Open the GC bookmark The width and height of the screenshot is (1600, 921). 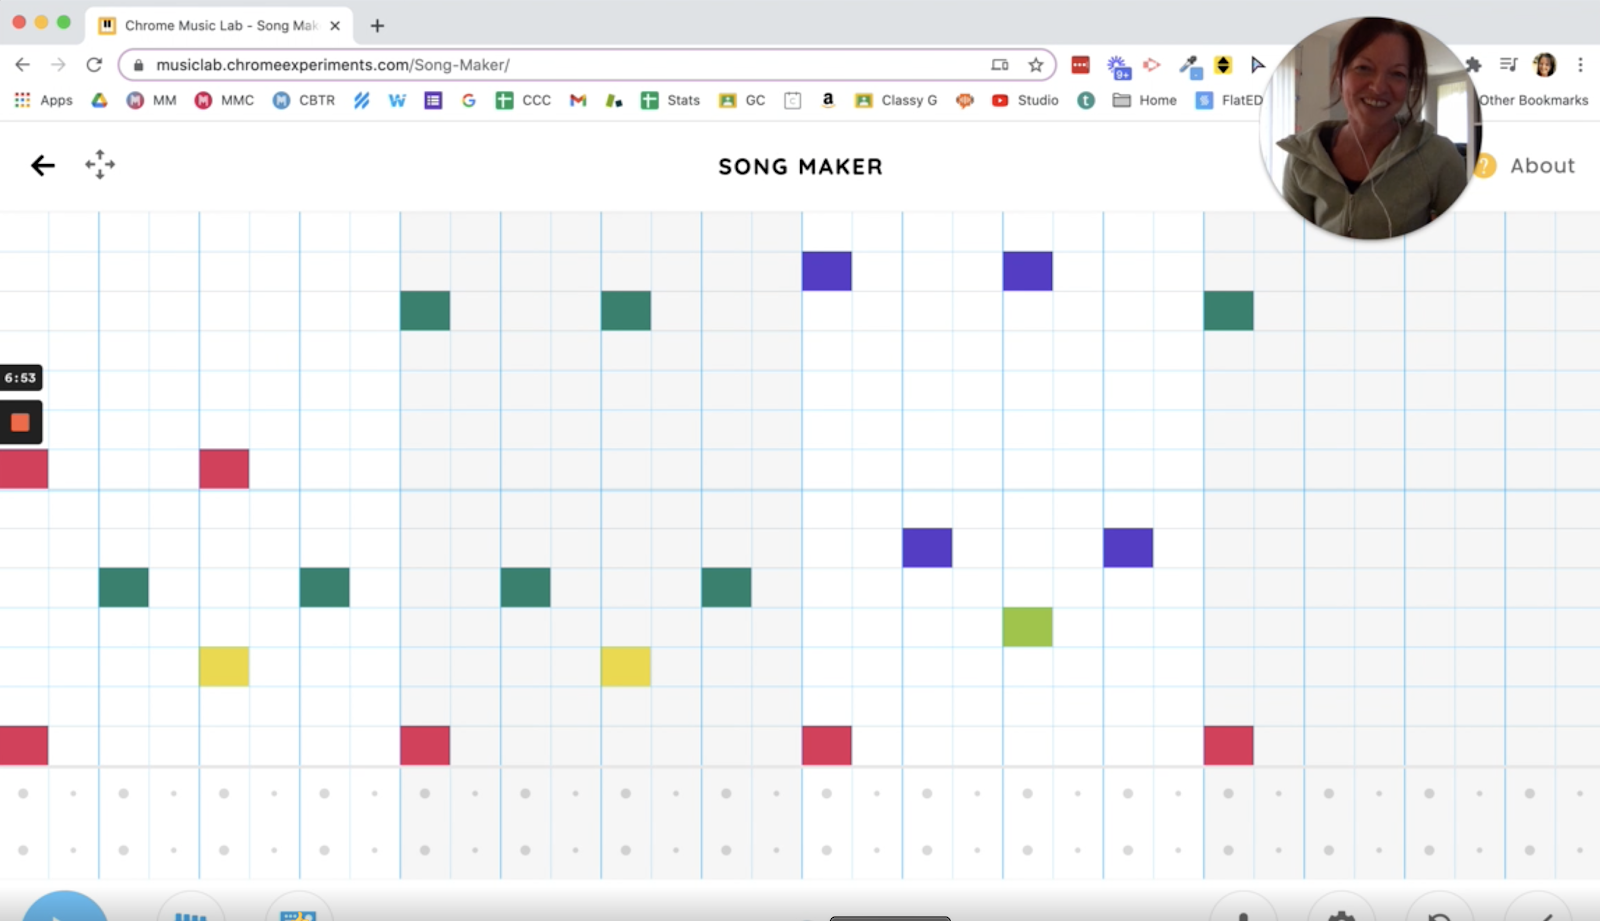pyautogui.click(x=742, y=100)
